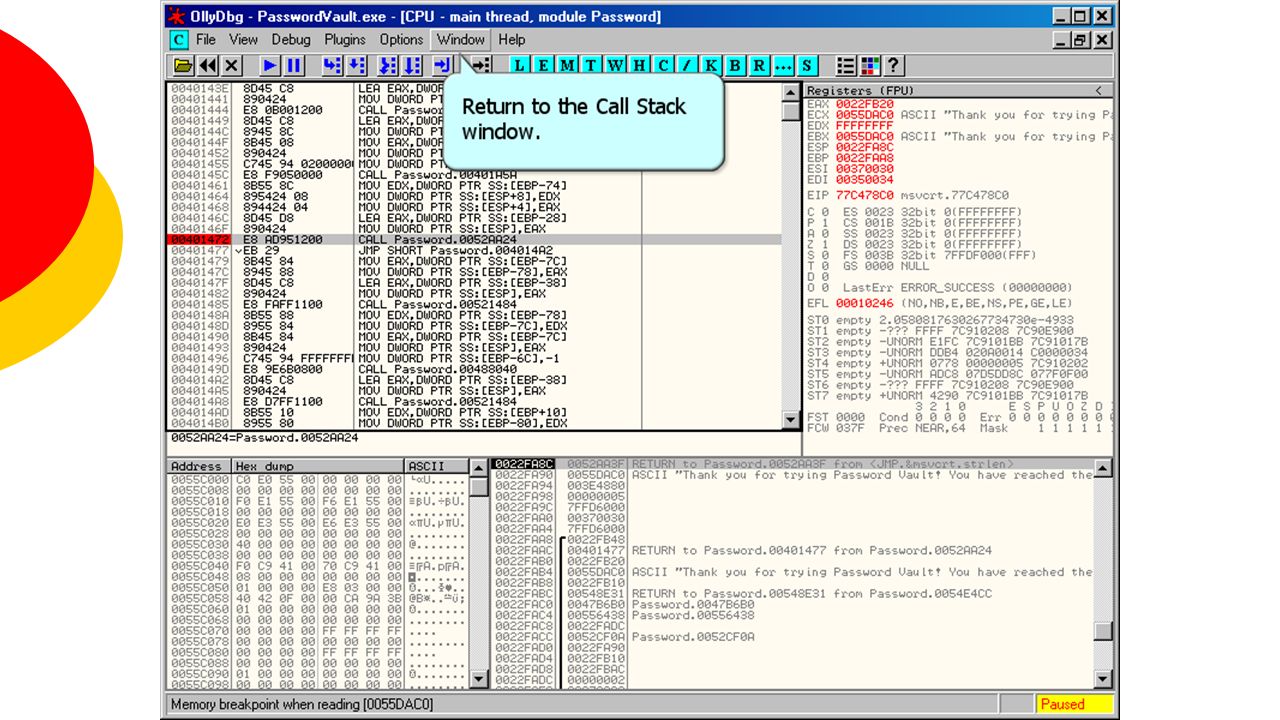Click the Hex dump column header
The image size is (1280, 720).
click(x=317, y=466)
